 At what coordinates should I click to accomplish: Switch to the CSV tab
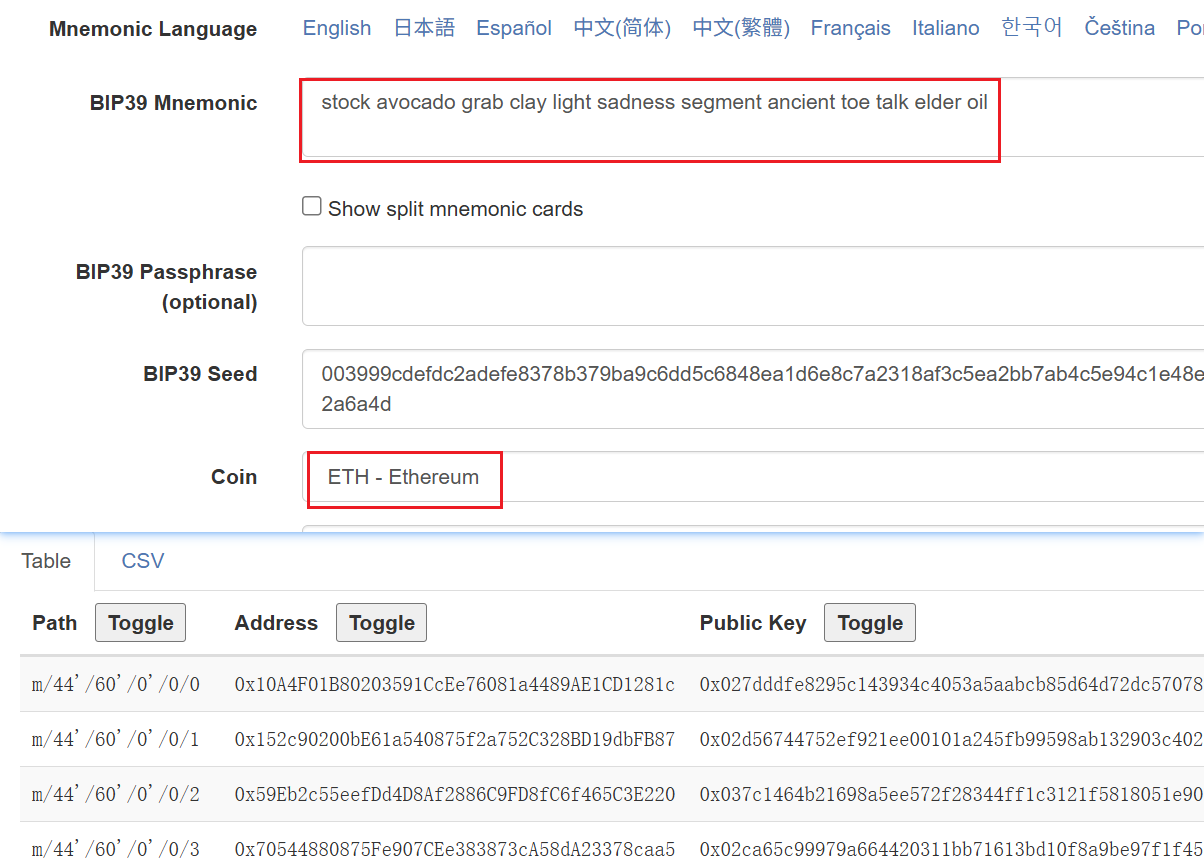(142, 561)
